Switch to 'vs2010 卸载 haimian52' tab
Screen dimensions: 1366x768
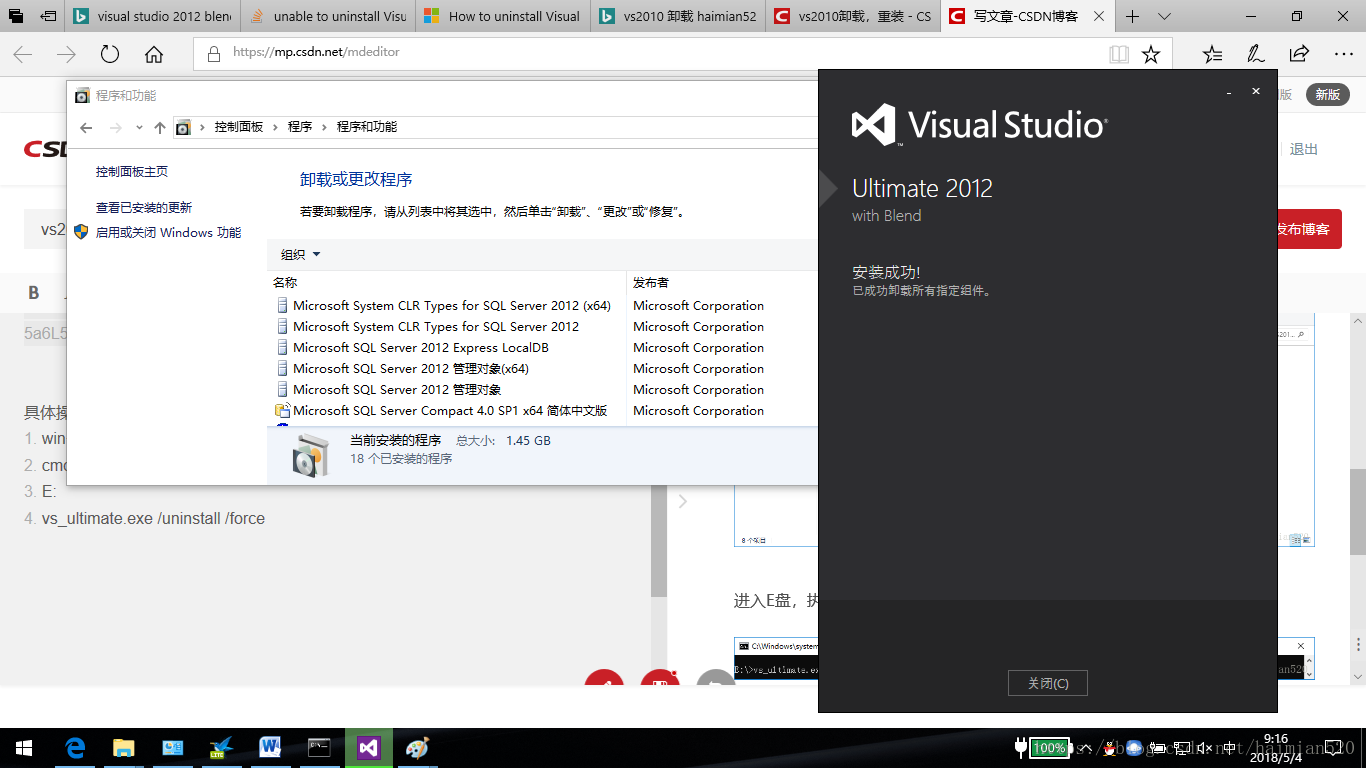(678, 16)
